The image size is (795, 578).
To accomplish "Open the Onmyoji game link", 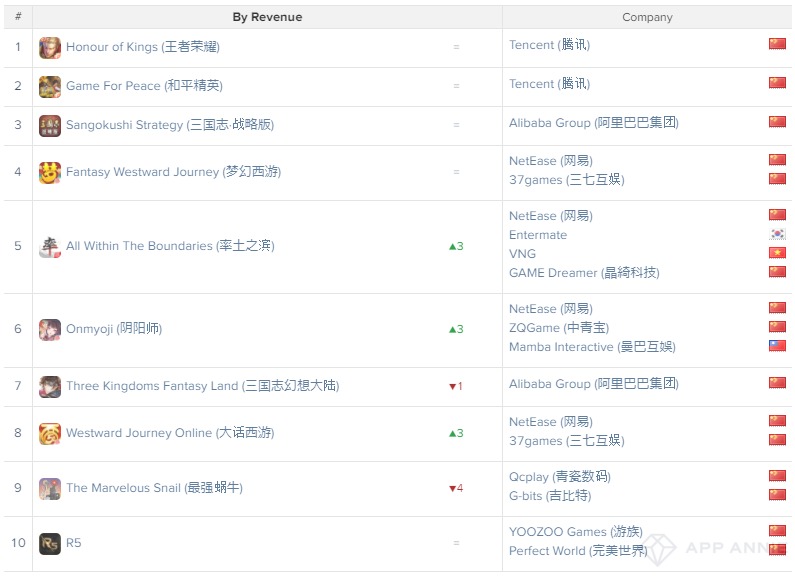I will point(114,329).
